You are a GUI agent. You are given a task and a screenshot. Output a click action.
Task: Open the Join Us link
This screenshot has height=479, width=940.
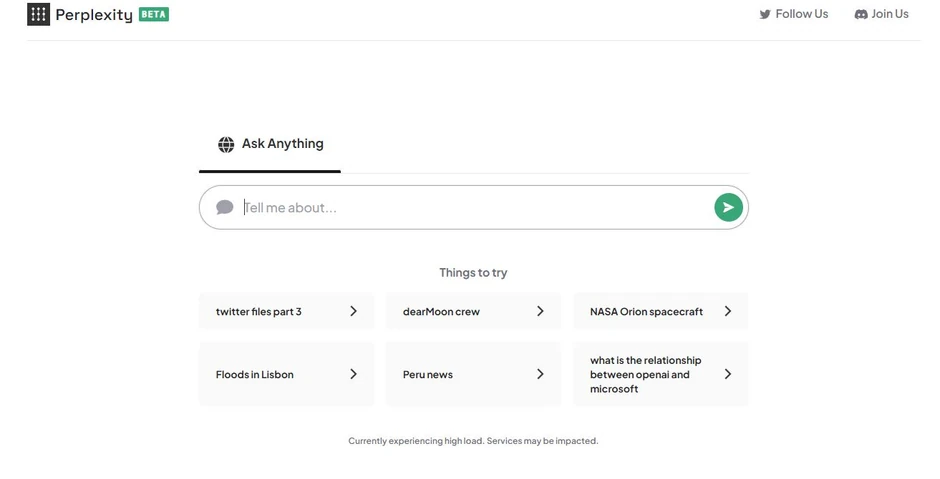click(889, 14)
